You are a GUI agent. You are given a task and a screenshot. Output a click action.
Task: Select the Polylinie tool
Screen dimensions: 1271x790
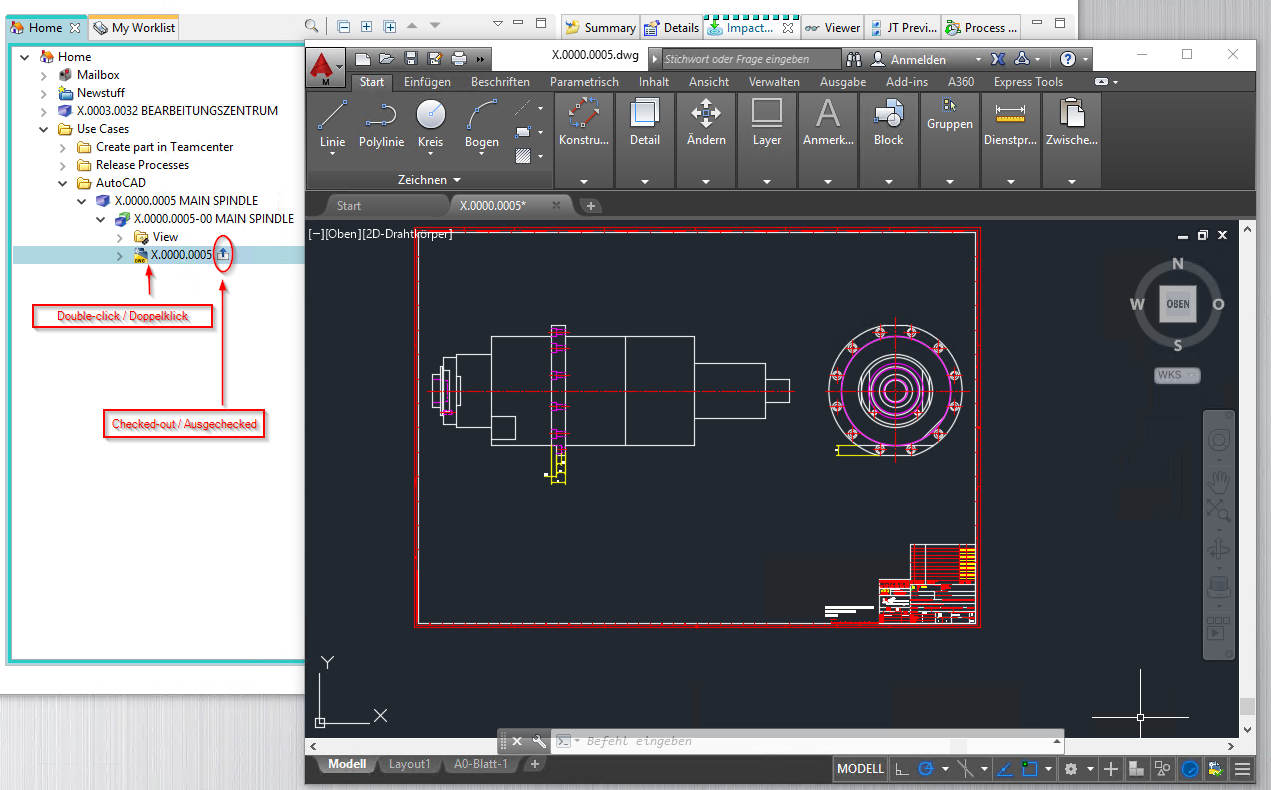coord(381,123)
